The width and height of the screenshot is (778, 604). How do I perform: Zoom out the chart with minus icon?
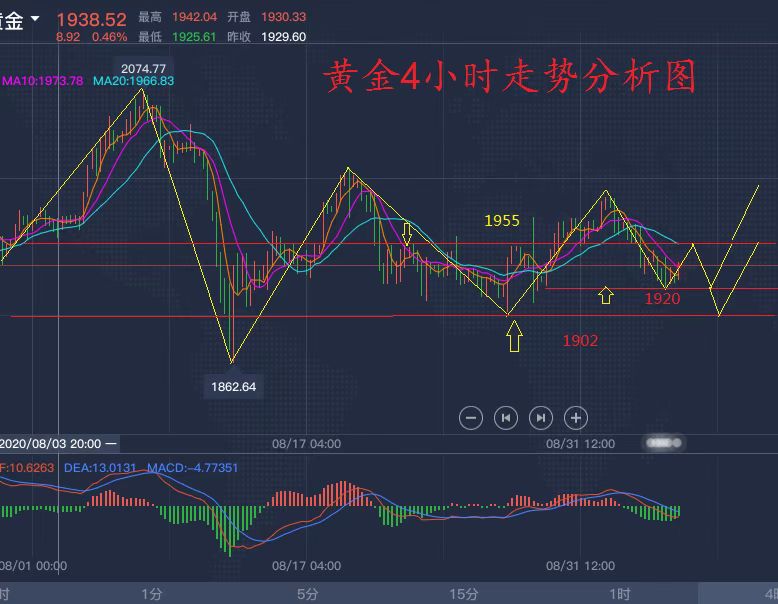click(472, 418)
